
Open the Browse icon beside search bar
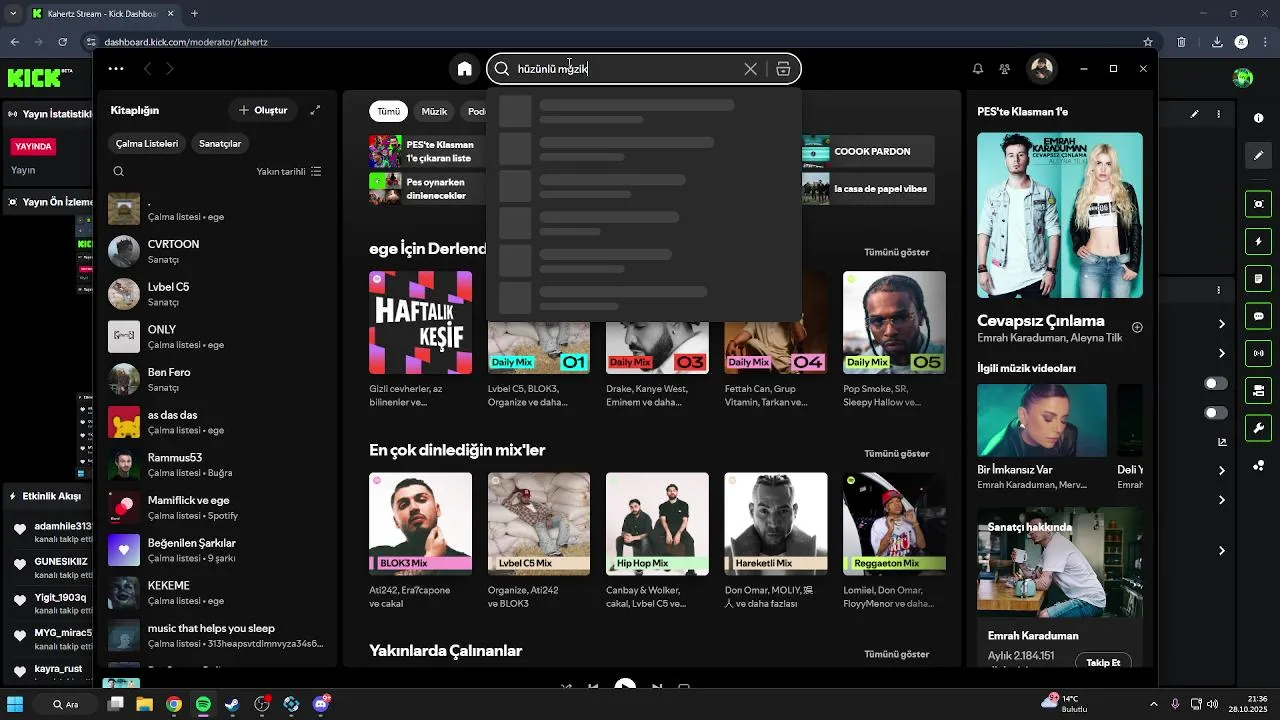pyautogui.click(x=783, y=69)
